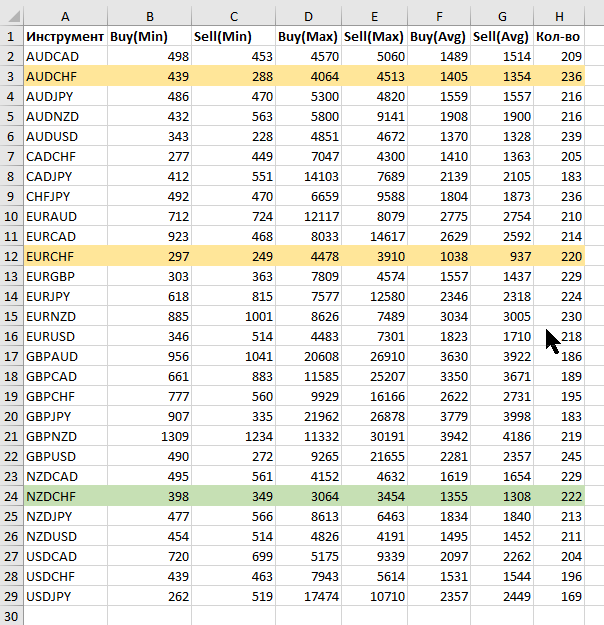Screen dimensions: 604x625
Task: Select the USDCAD cell
Action: pyautogui.click(x=65, y=556)
